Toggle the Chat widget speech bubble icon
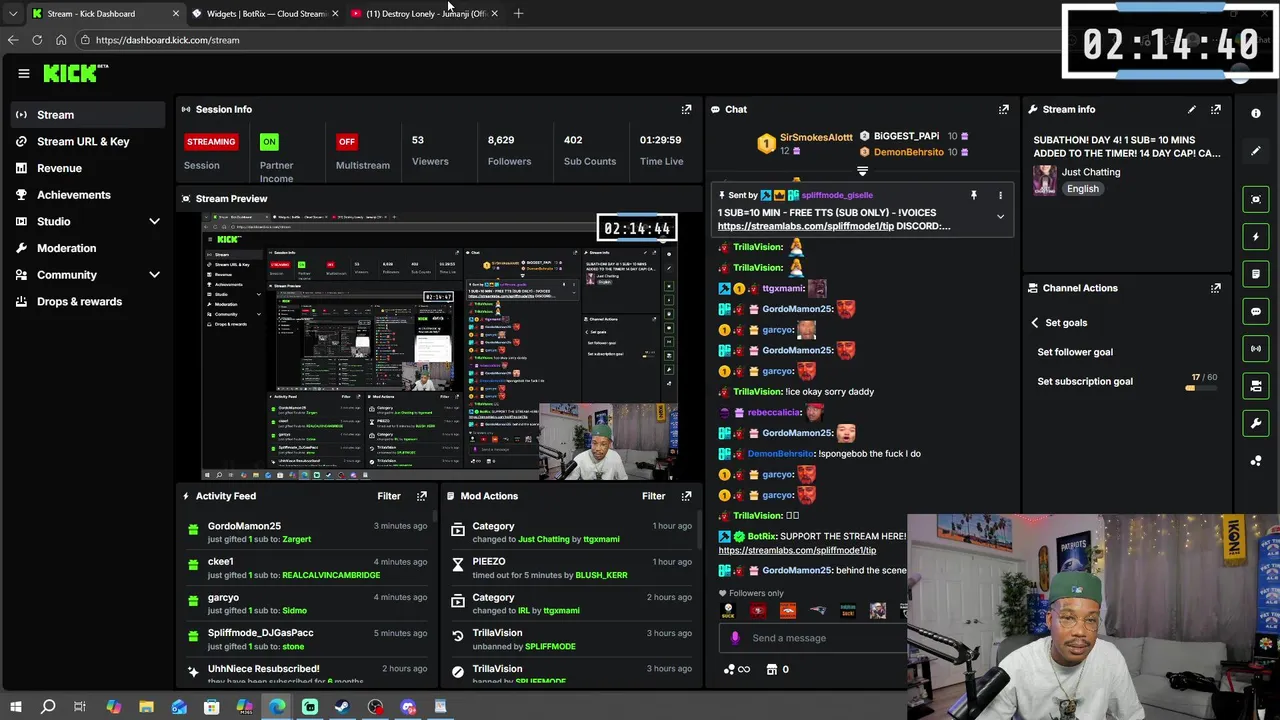This screenshot has height=720, width=1280. tap(1256, 311)
